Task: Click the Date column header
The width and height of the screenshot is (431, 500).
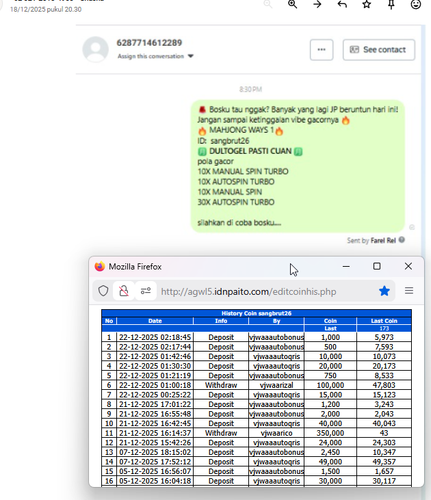Action: 155,321
